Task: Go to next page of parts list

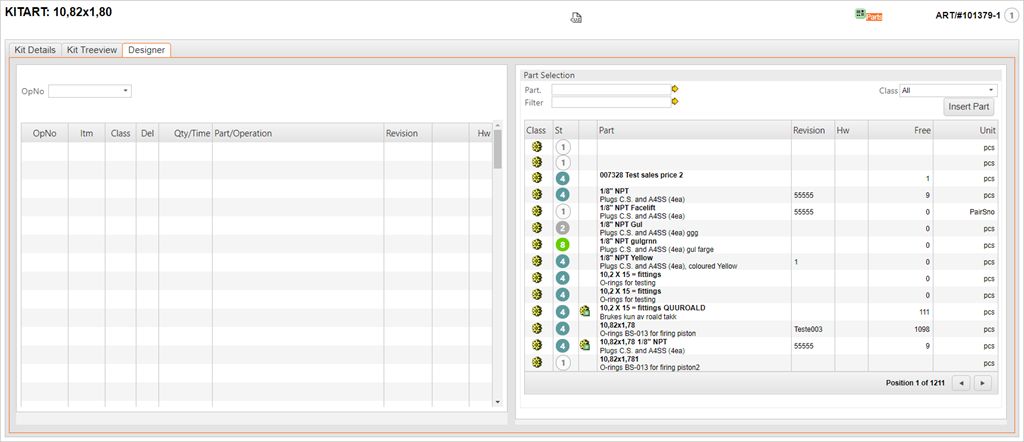Action: [x=983, y=383]
